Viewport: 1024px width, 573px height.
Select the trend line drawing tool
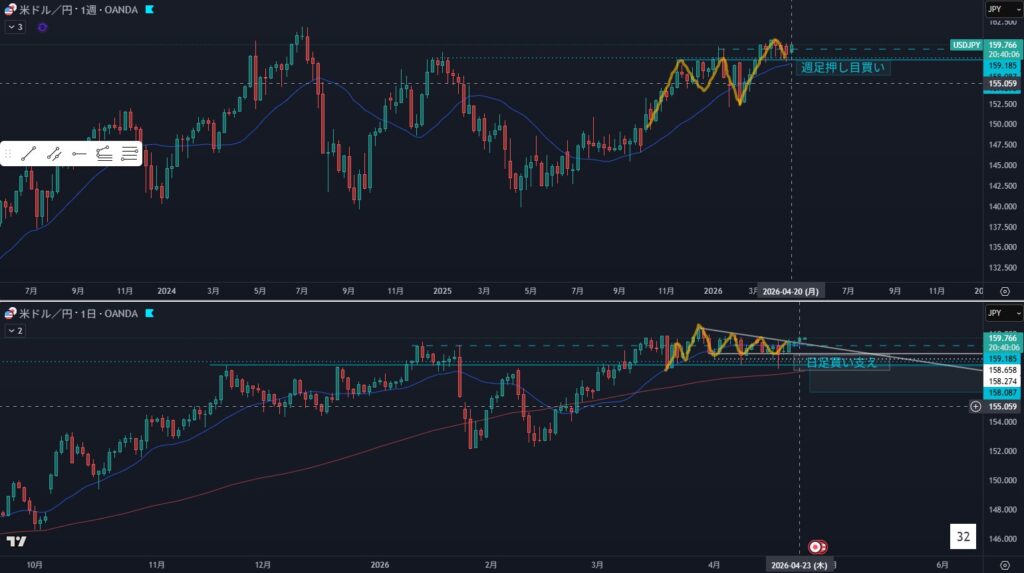tap(29, 154)
